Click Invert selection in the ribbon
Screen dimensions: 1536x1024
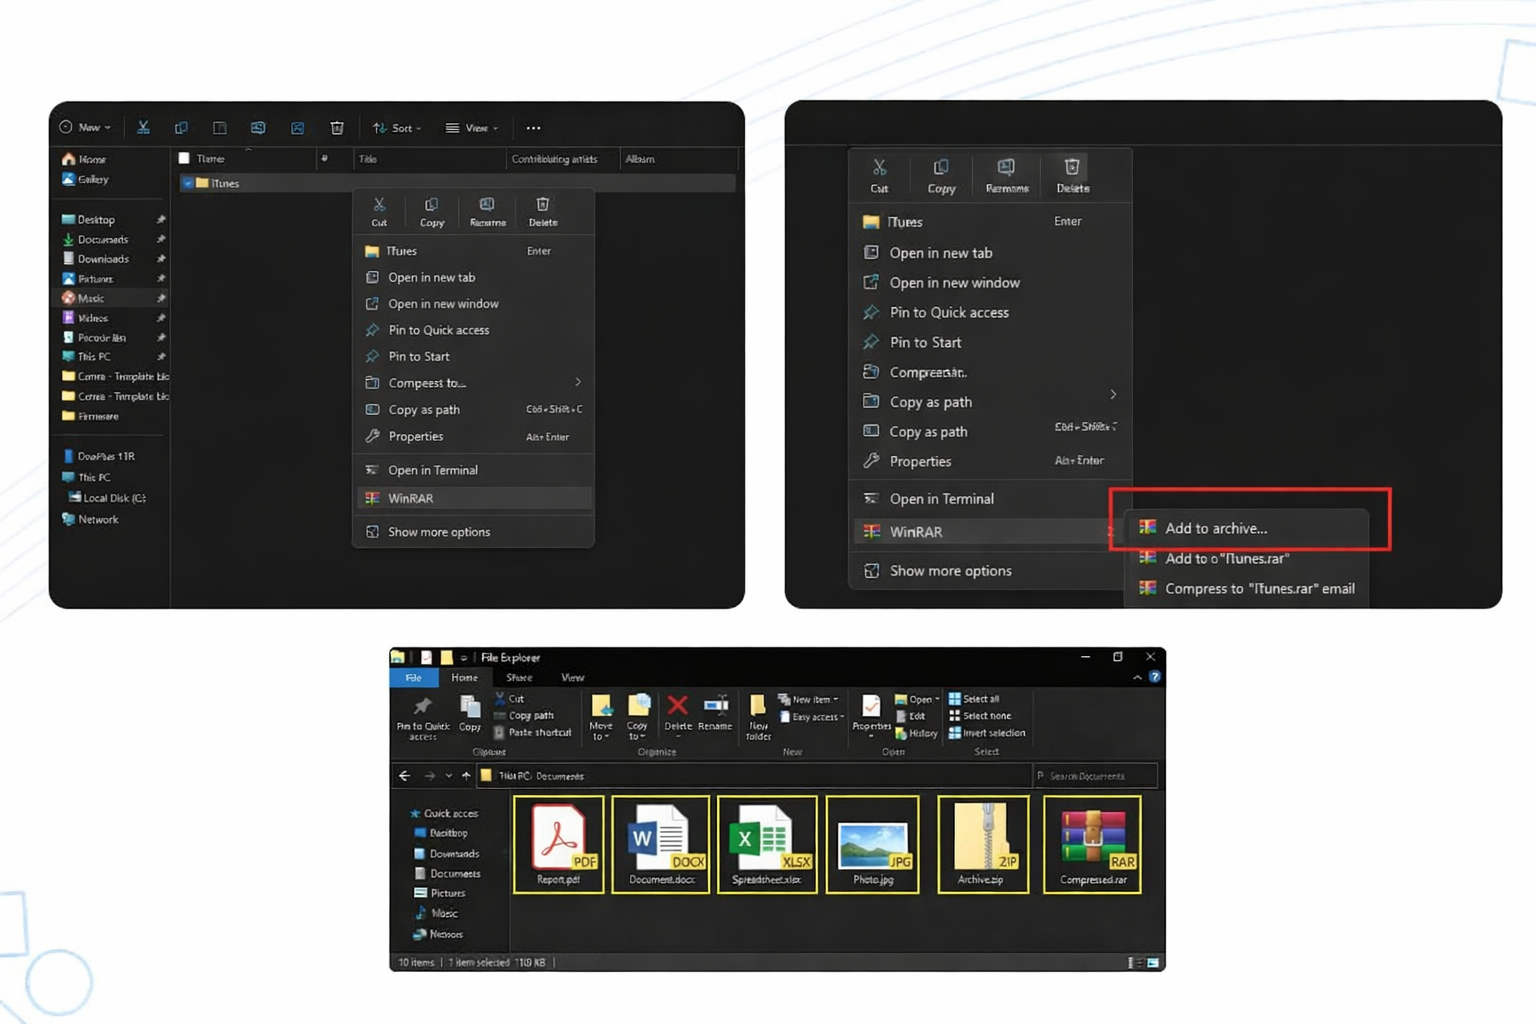point(986,733)
